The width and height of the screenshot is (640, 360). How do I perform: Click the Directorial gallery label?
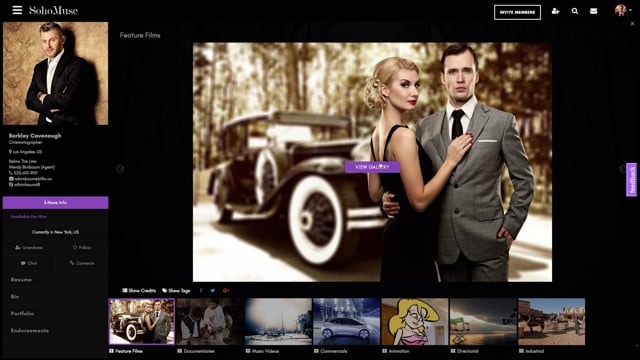tap(464, 351)
